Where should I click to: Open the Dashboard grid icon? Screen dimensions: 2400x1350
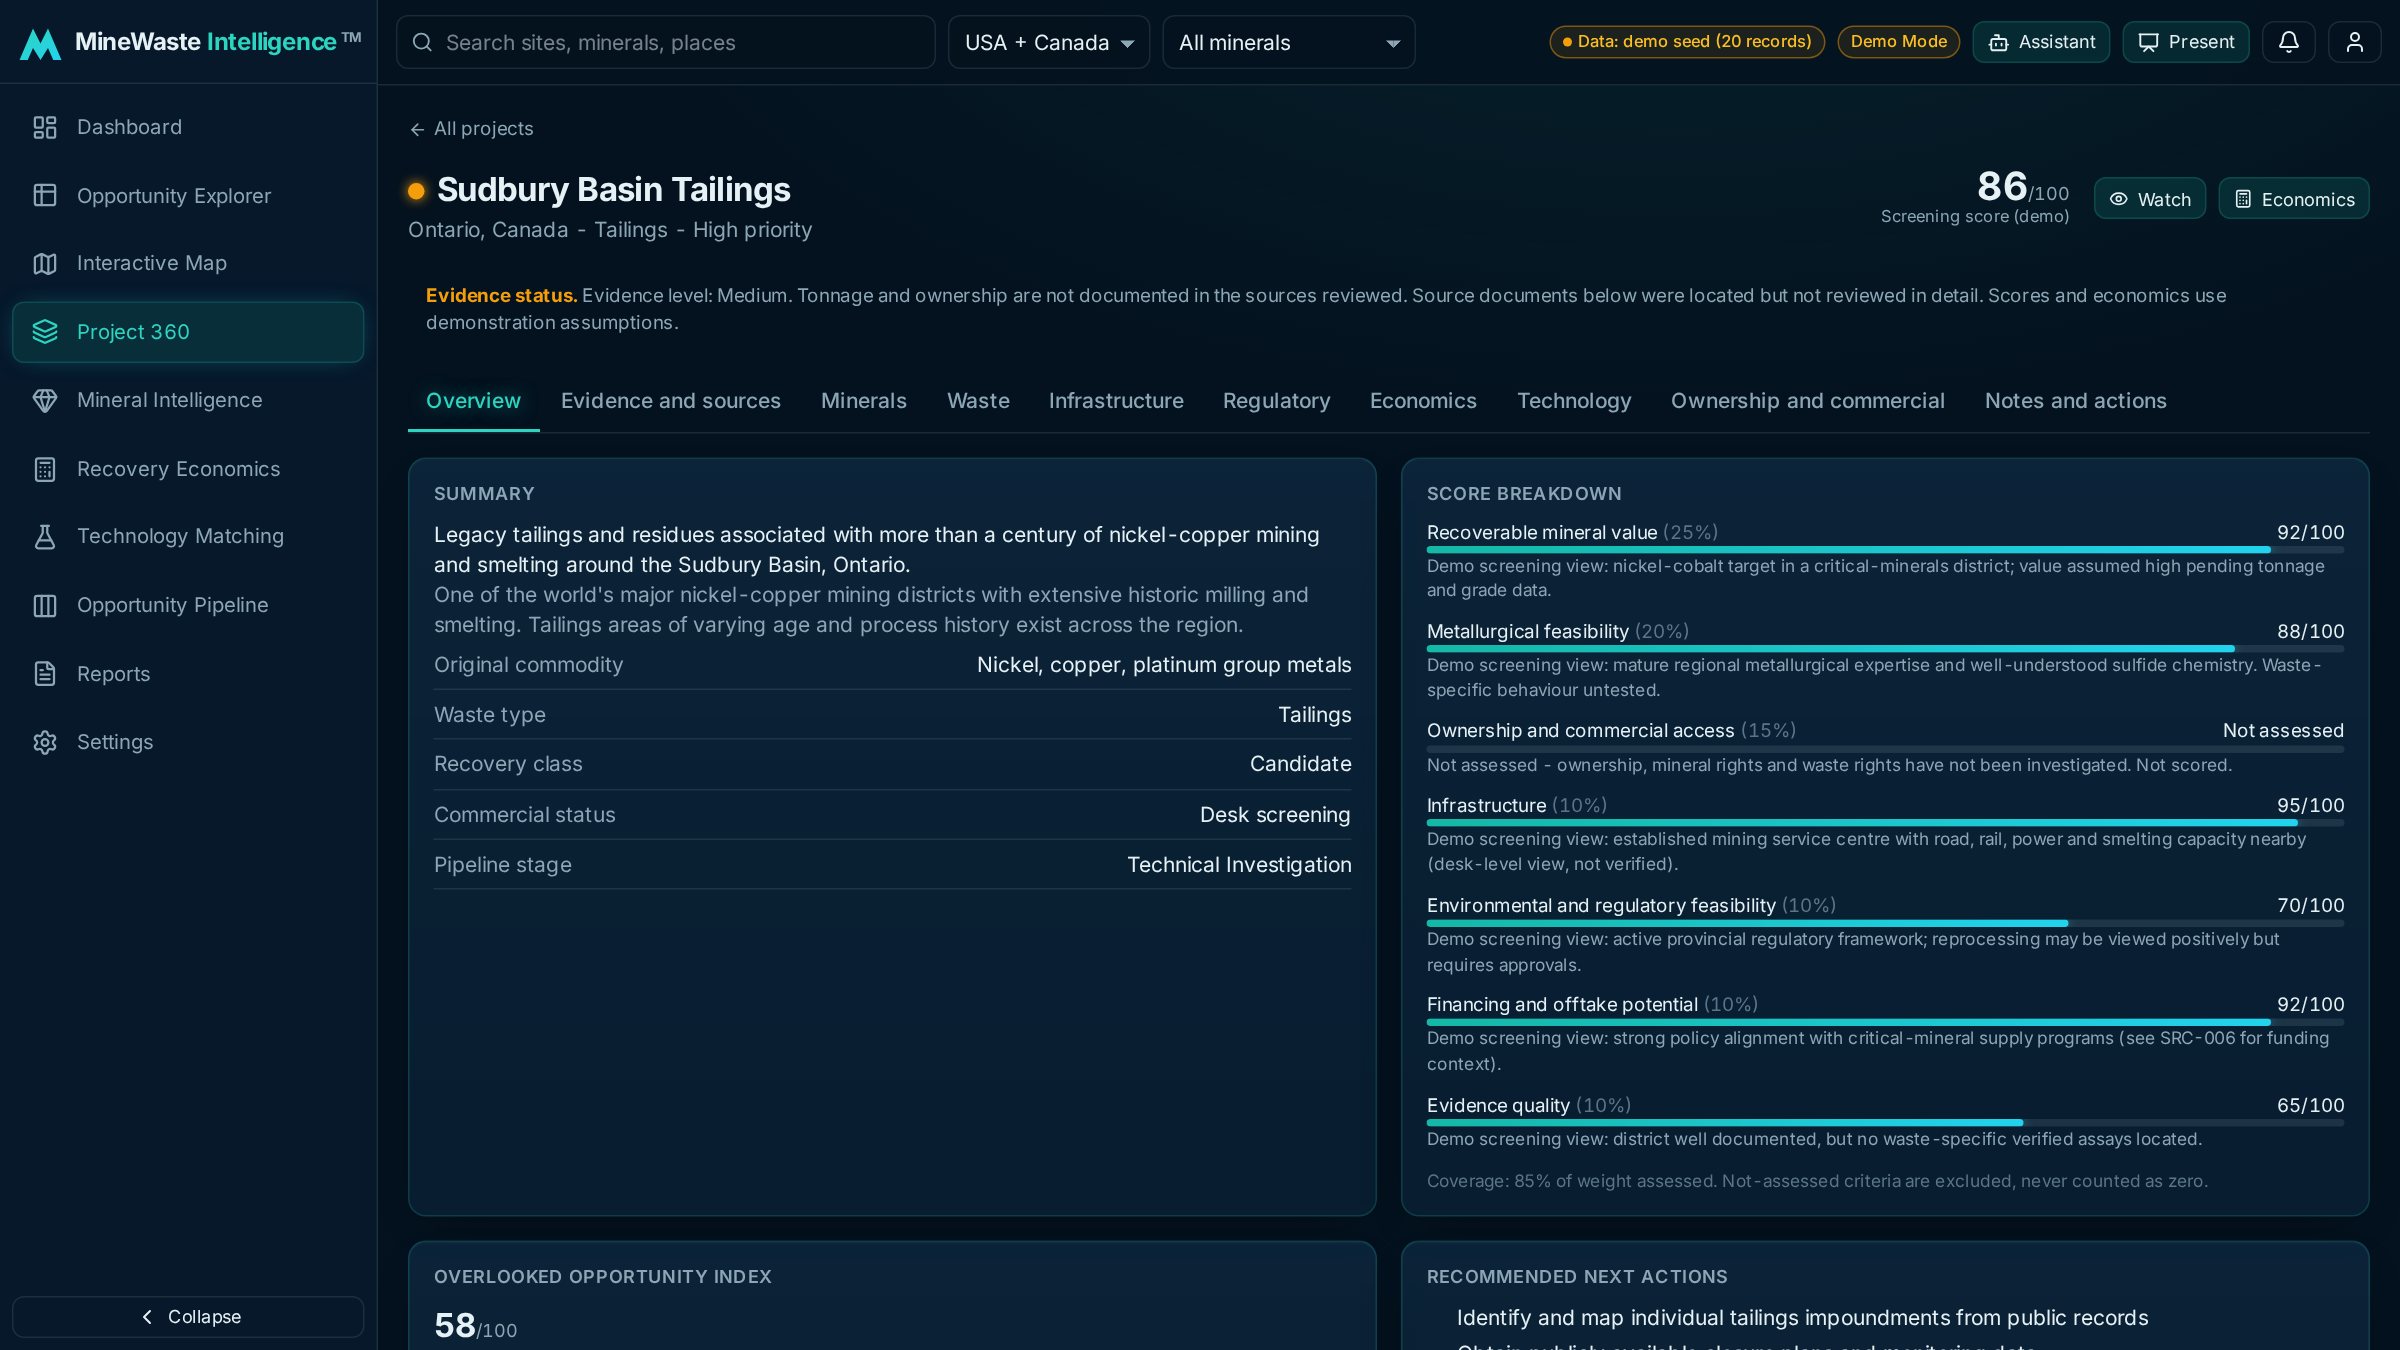[45, 127]
